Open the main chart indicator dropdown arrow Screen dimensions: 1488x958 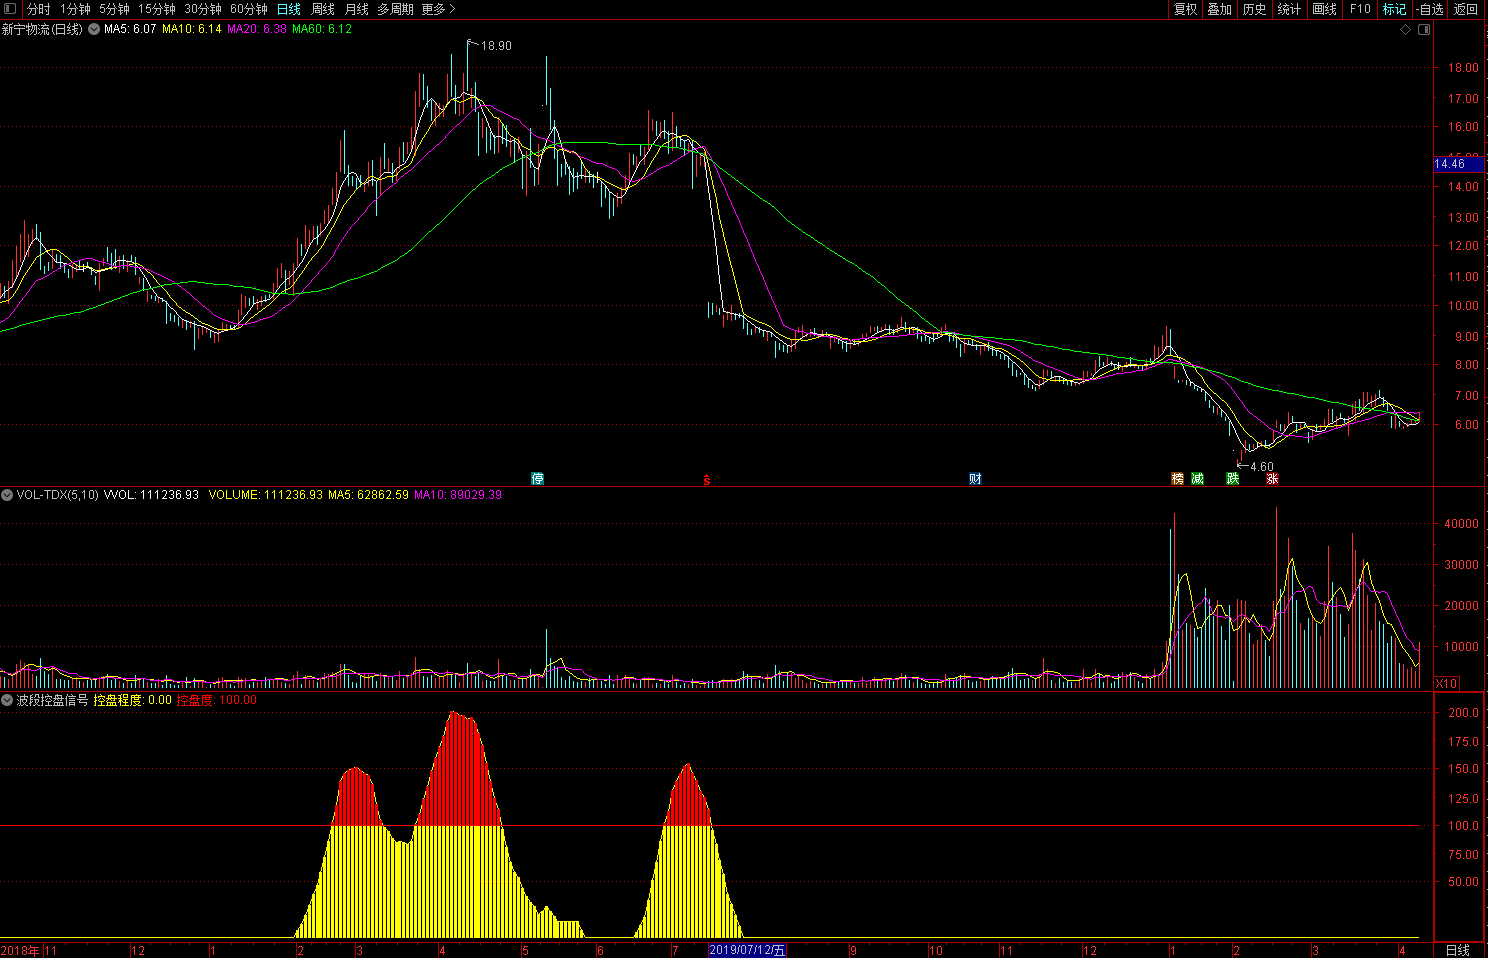tap(94, 30)
